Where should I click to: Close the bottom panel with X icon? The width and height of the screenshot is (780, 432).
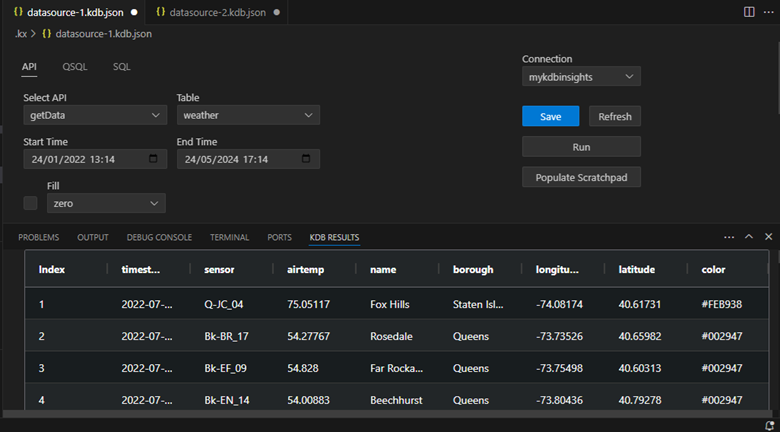(x=768, y=237)
